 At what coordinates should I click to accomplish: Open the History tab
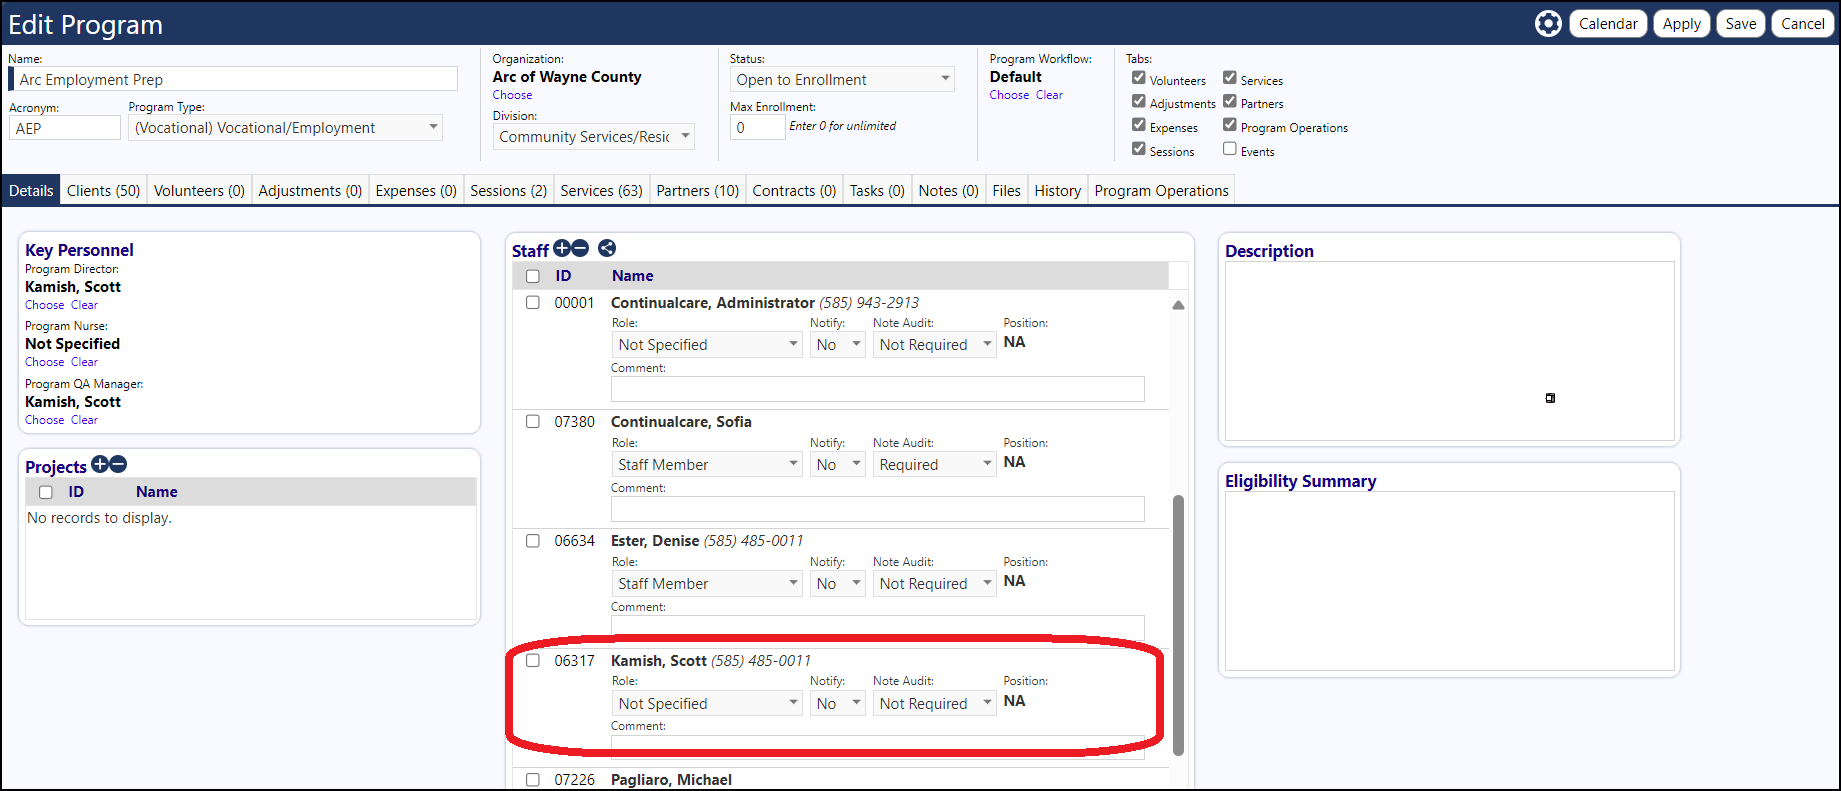point(1058,190)
